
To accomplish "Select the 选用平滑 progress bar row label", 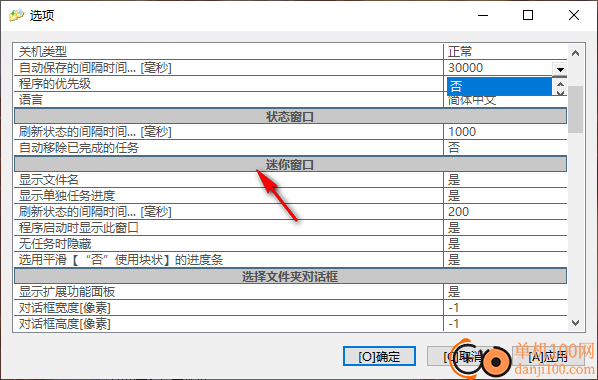I will (121, 260).
